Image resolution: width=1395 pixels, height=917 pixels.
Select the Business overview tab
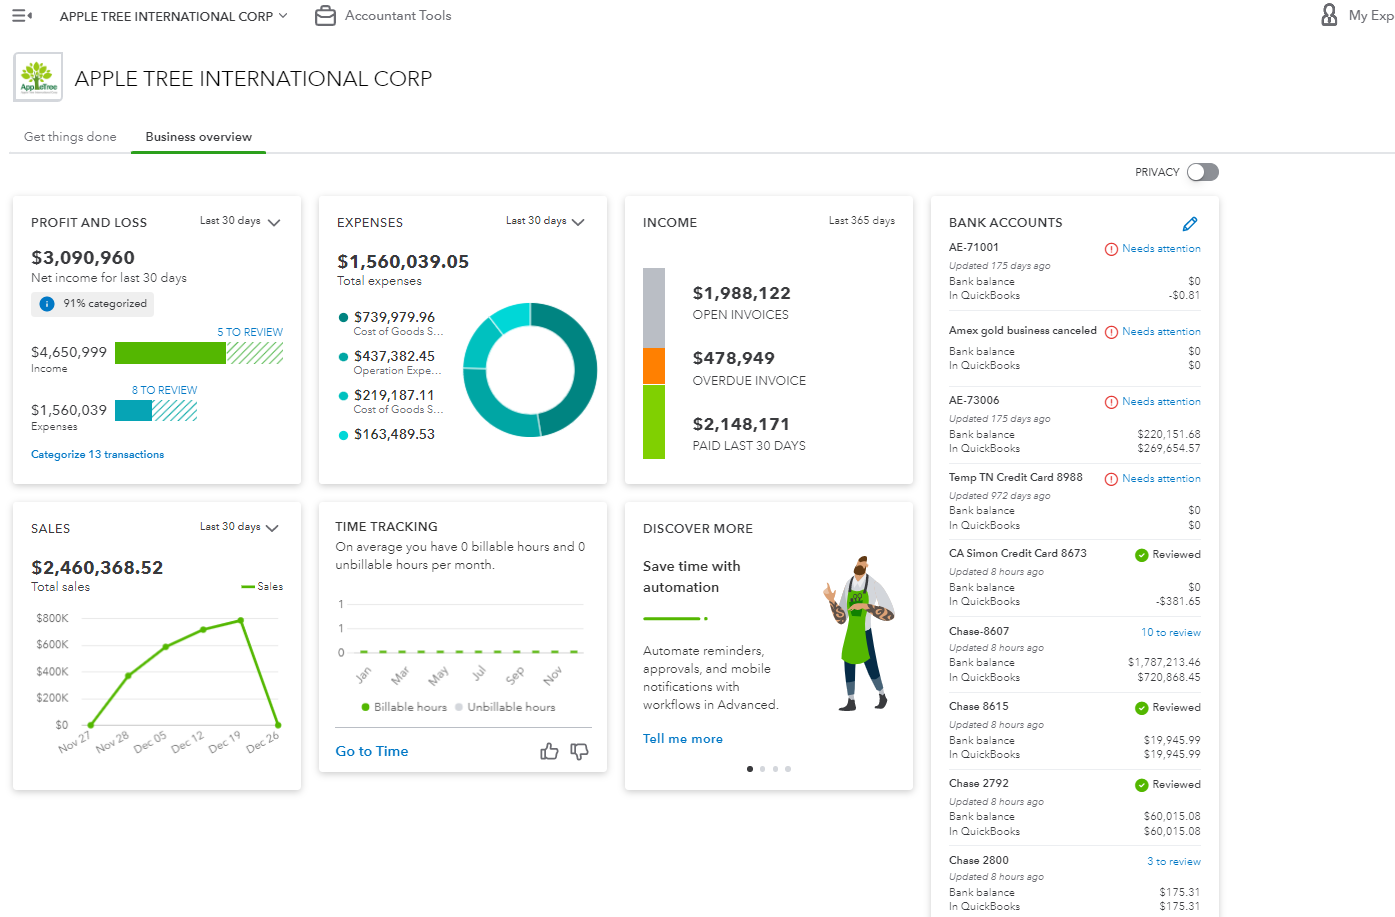click(199, 137)
